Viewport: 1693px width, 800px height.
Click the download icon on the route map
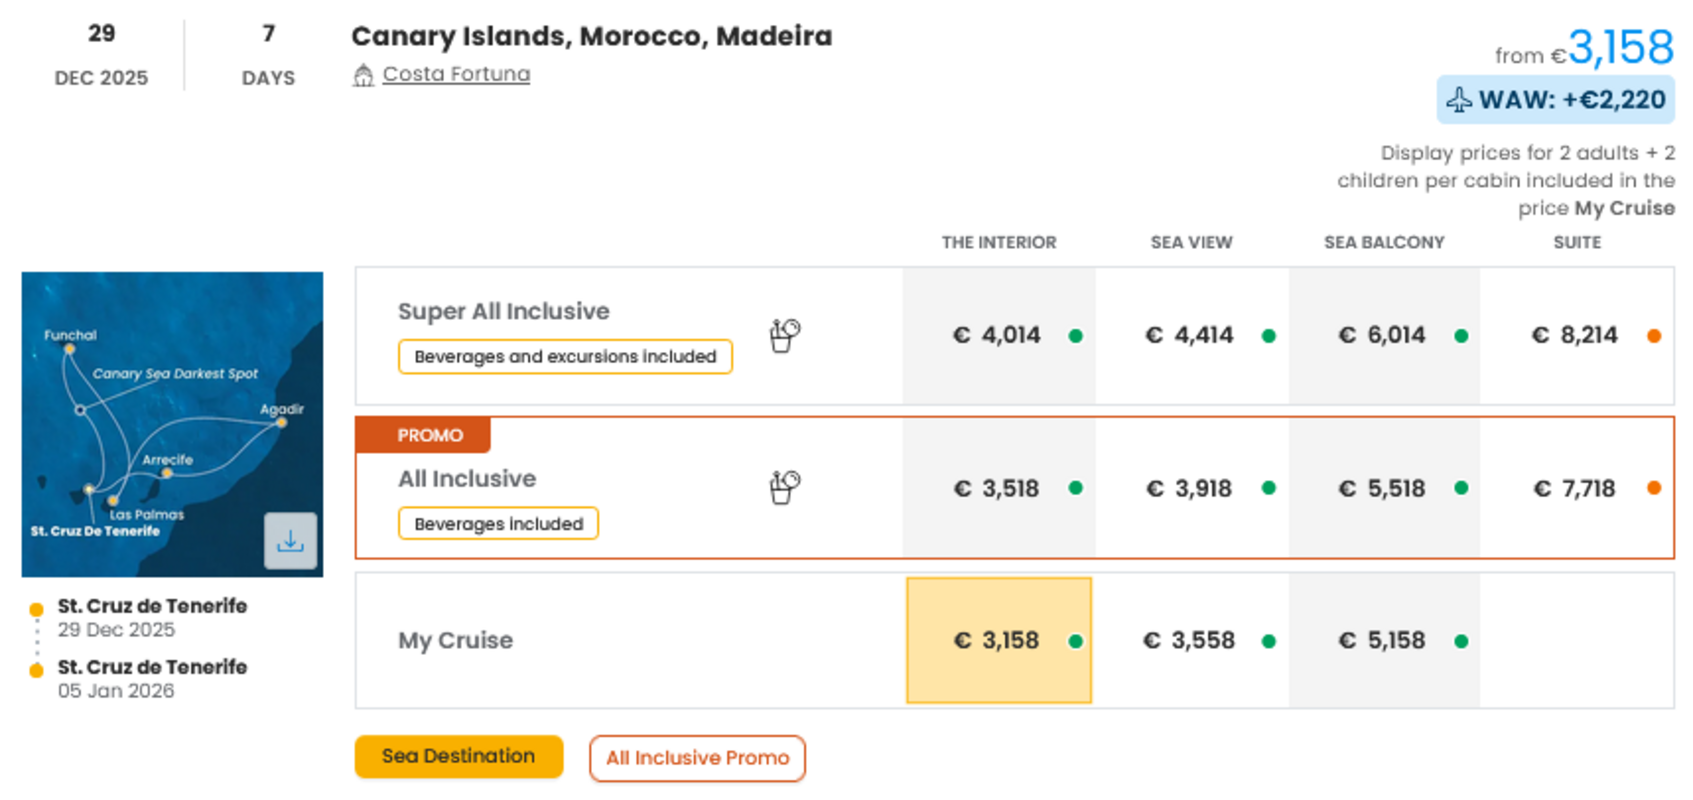tap(291, 541)
